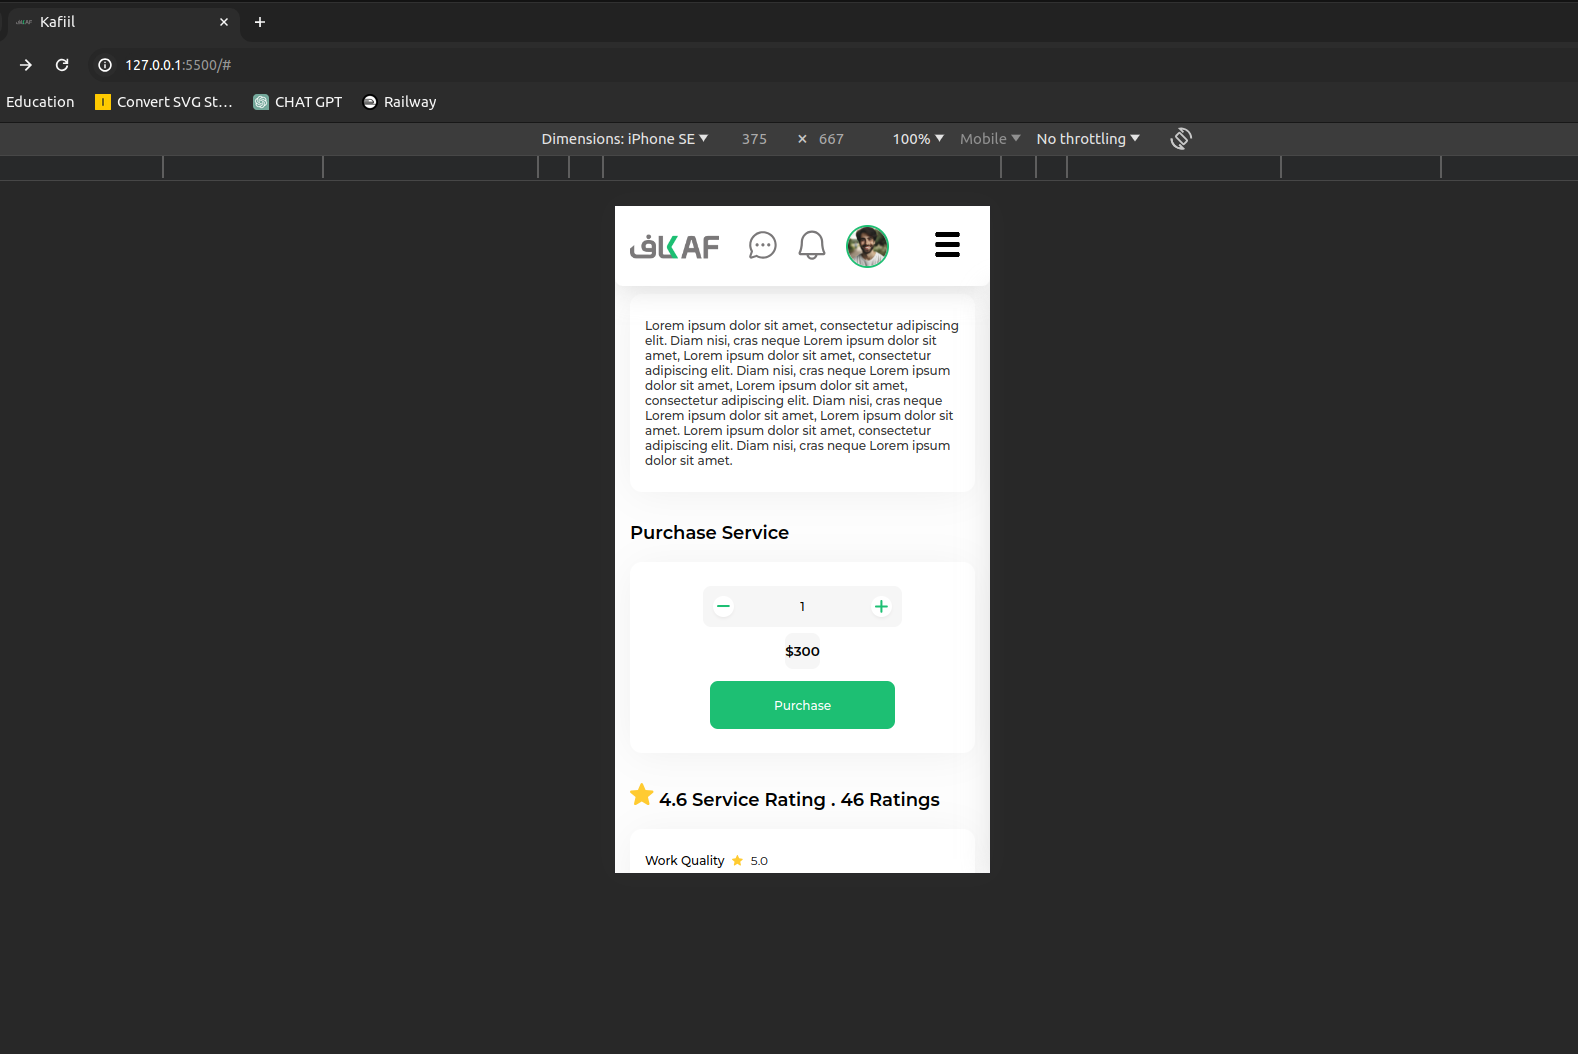Click the Purchase Service heading

709,533
